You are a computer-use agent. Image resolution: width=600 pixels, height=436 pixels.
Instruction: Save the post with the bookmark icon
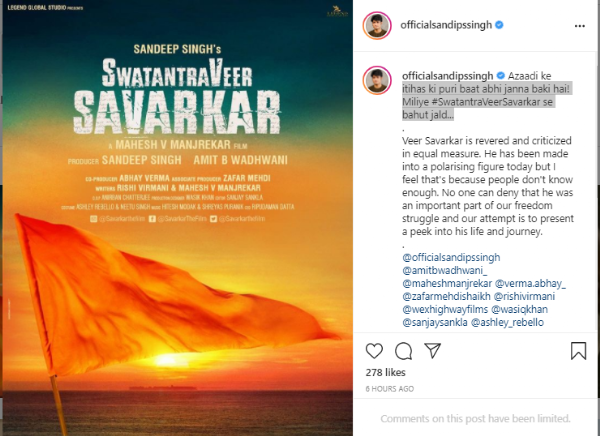578,351
